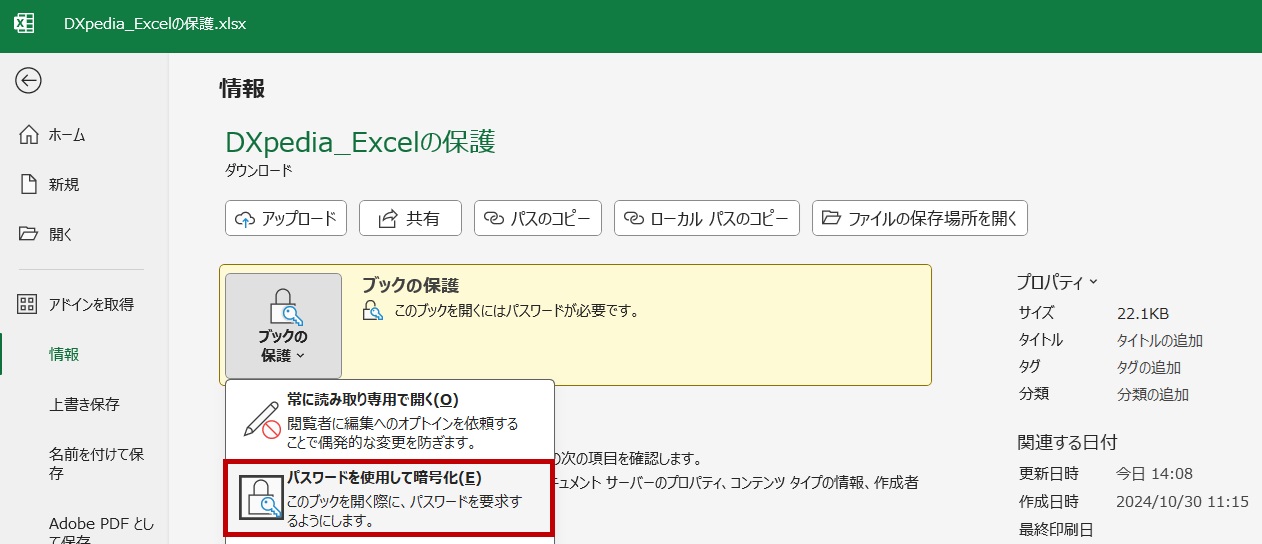Click the ホーム house icon
This screenshot has height=544, width=1262.
click(28, 135)
